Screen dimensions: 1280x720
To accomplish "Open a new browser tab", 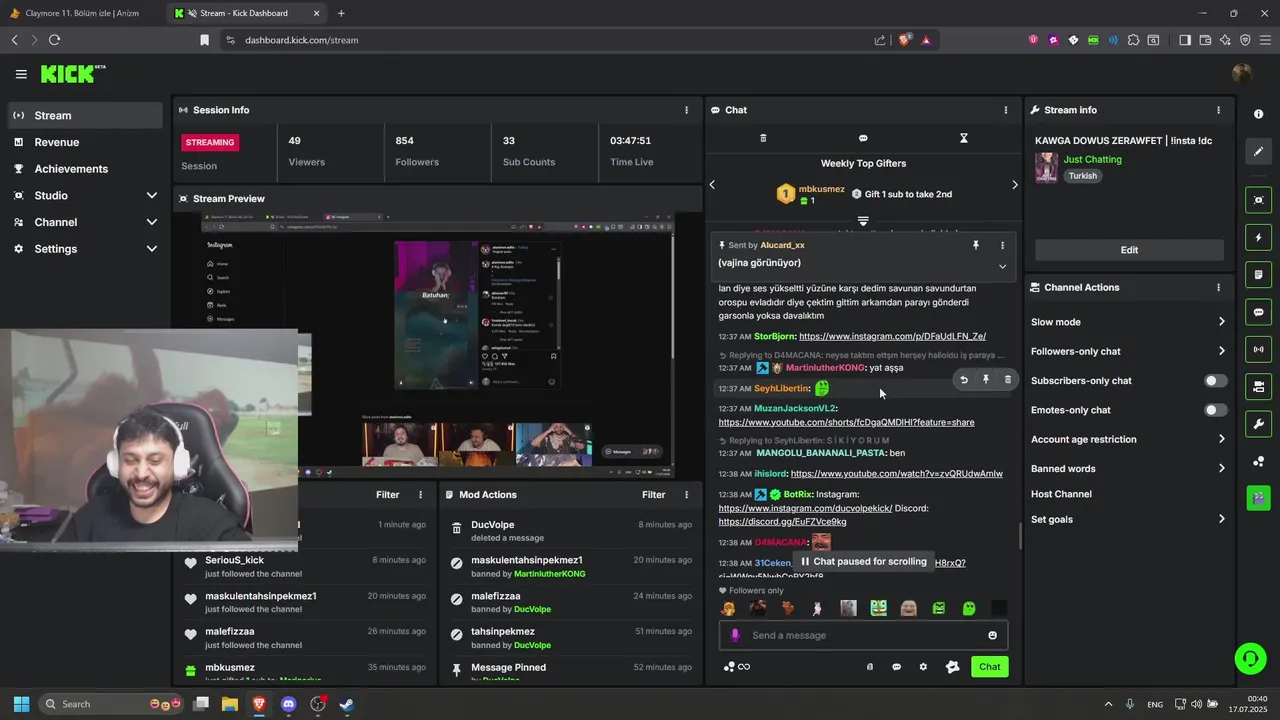I will pyautogui.click(x=341, y=13).
